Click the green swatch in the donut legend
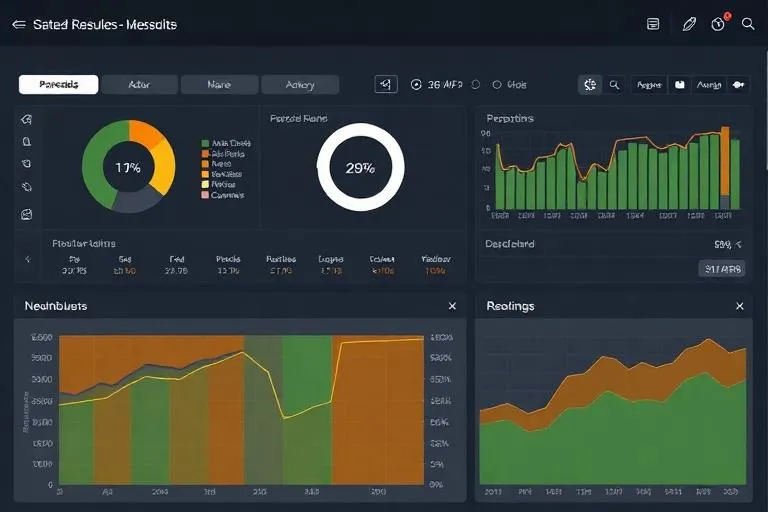The image size is (768, 512). (205, 143)
